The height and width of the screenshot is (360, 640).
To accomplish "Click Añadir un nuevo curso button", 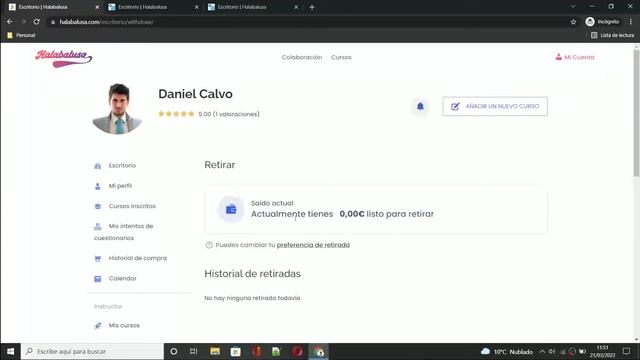I will click(495, 106).
